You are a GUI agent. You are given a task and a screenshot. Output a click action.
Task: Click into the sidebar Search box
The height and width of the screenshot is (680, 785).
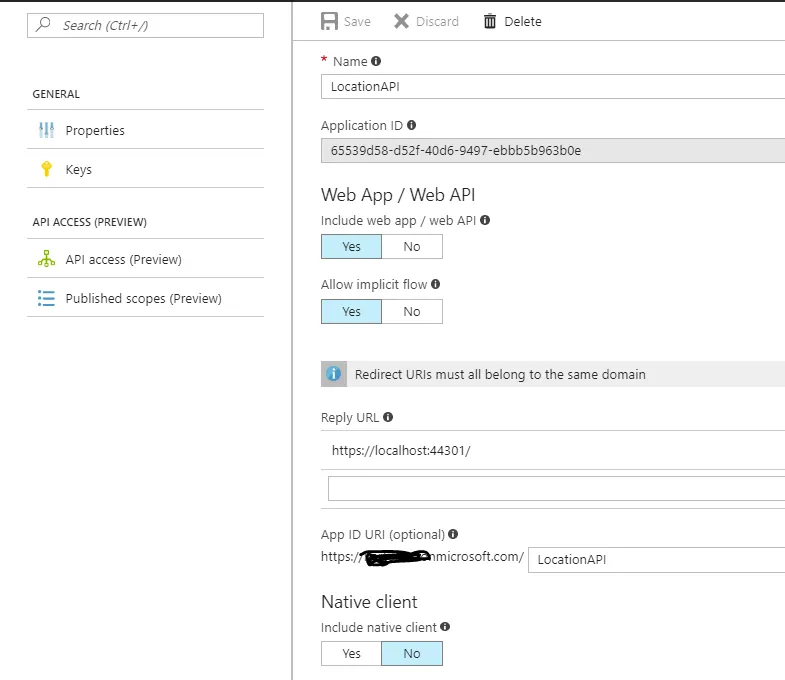155,25
